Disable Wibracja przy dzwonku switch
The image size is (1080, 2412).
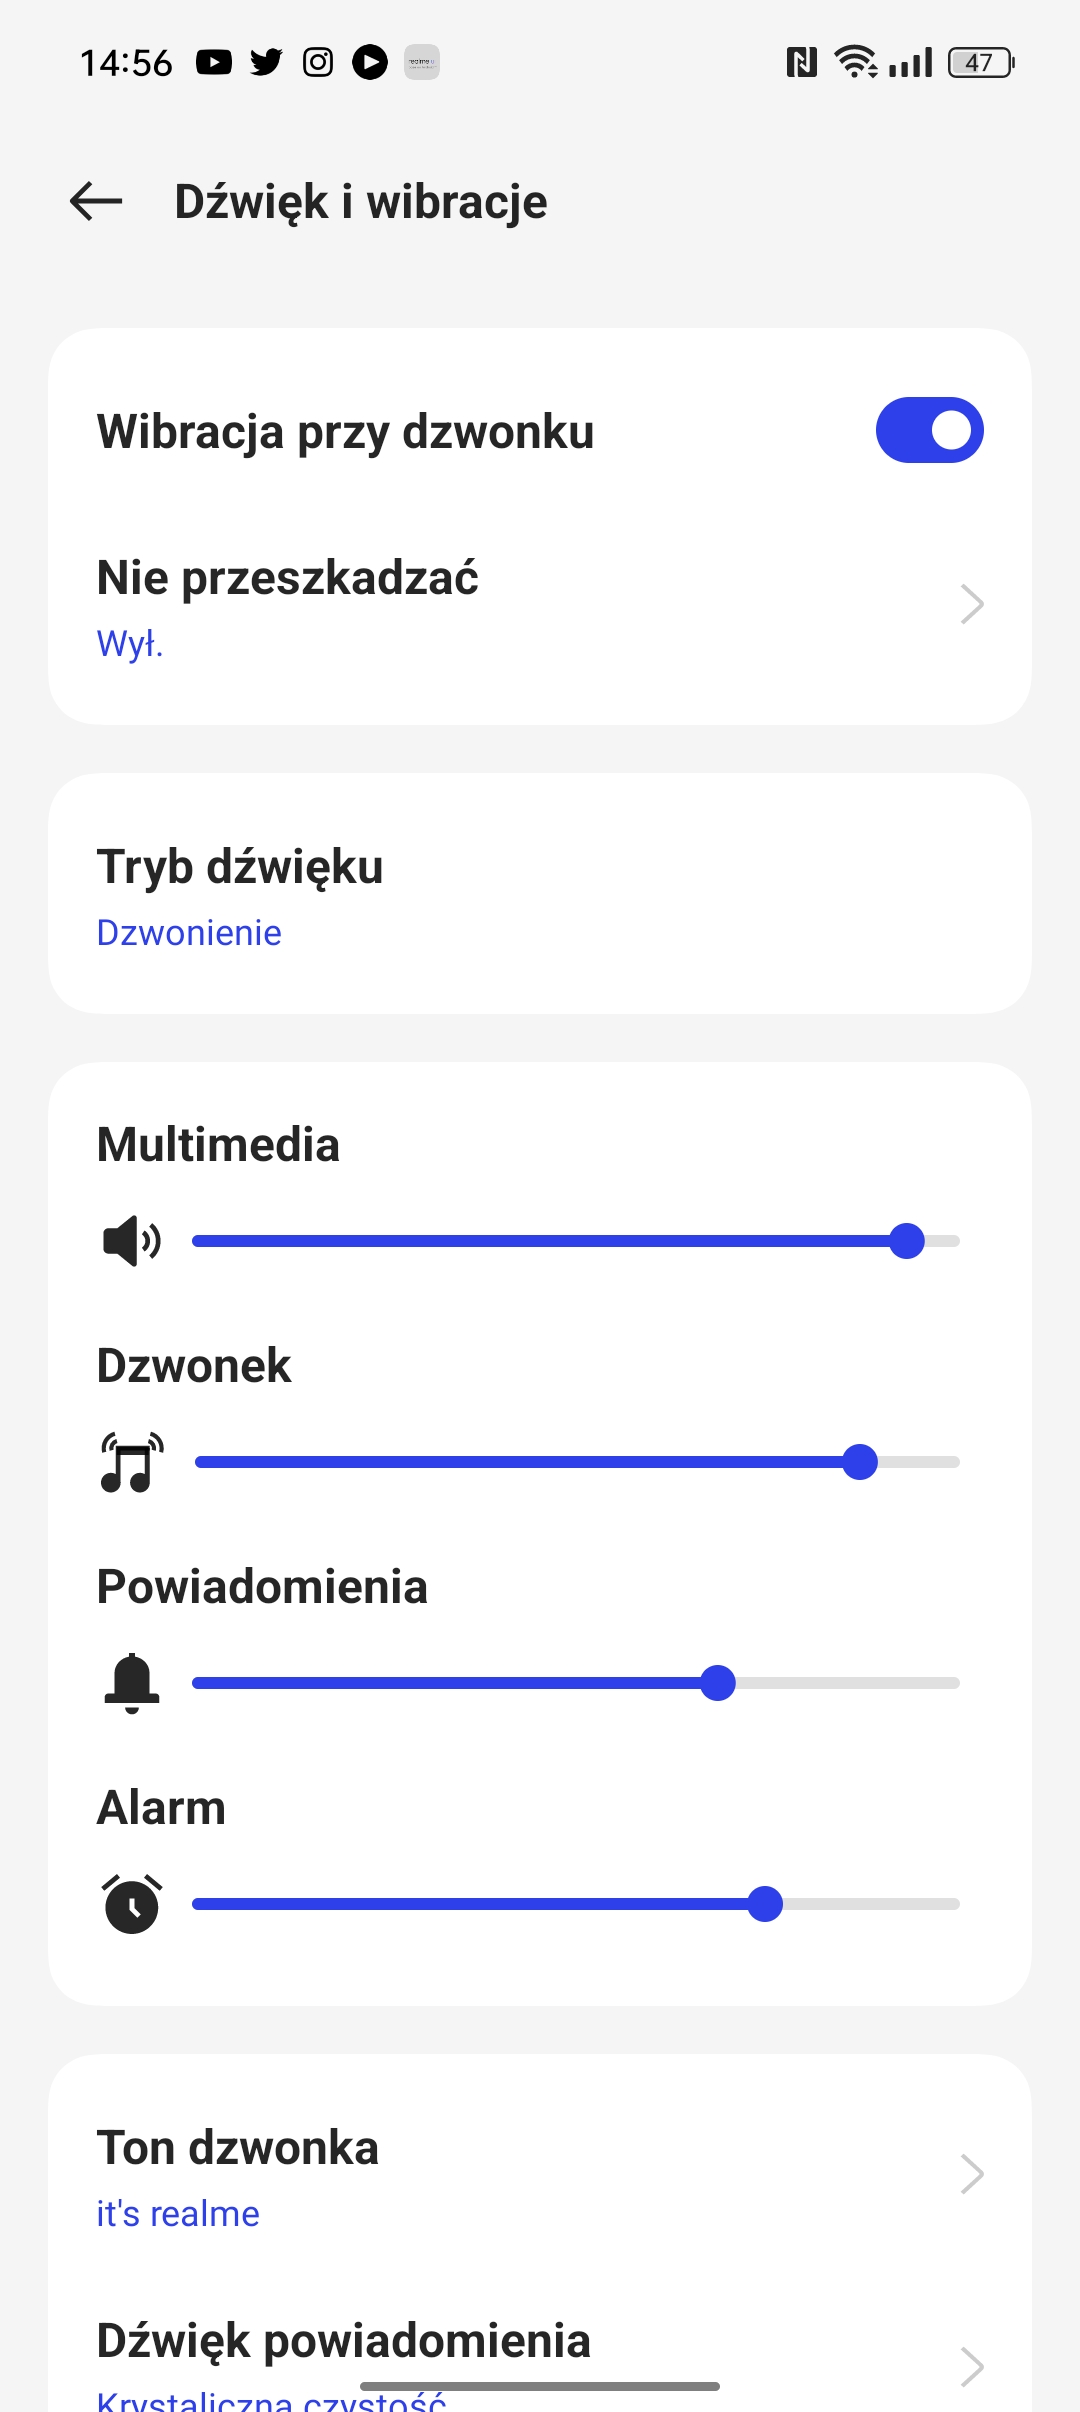coord(929,431)
